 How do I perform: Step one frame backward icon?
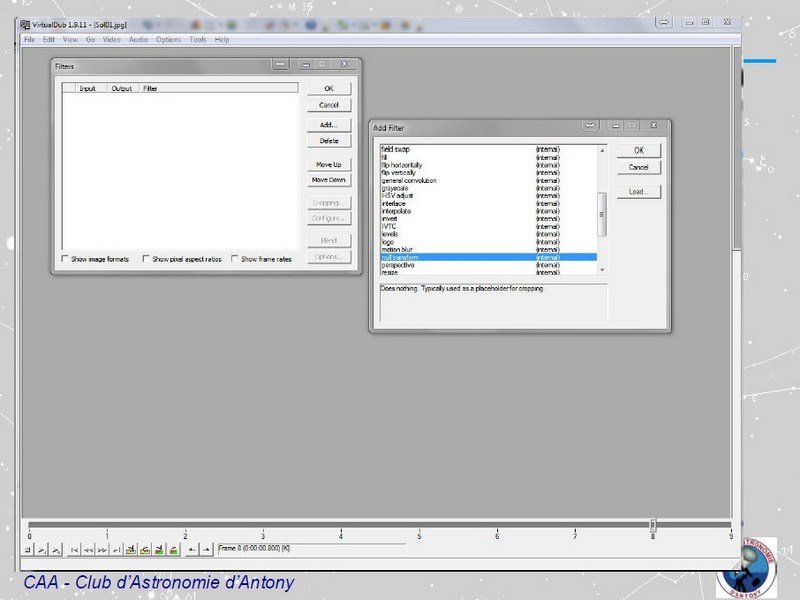pos(88,549)
